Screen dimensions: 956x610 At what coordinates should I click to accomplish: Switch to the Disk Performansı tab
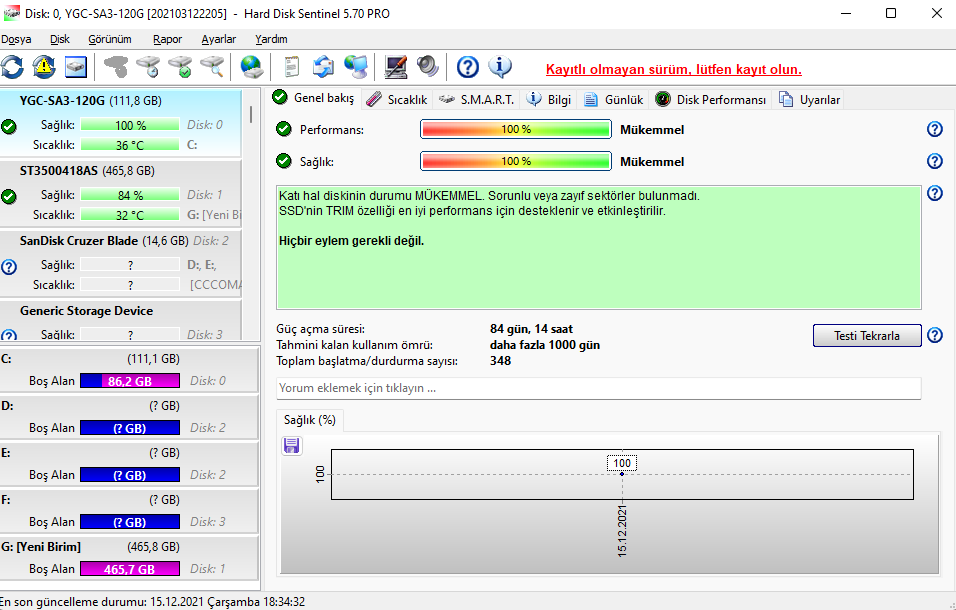click(x=711, y=99)
